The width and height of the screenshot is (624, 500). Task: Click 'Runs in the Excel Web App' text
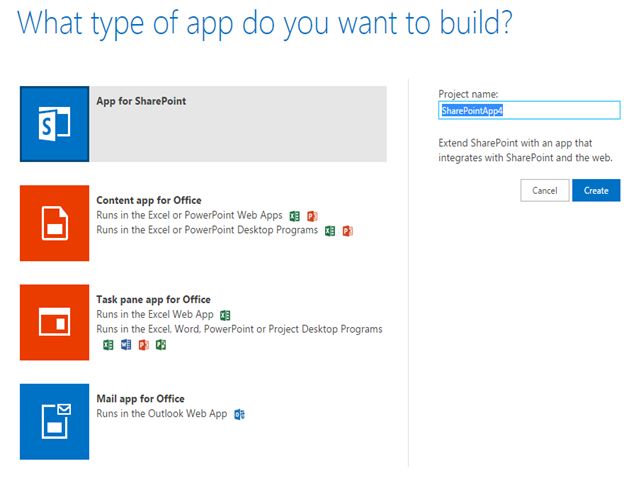pyautogui.click(x=155, y=314)
